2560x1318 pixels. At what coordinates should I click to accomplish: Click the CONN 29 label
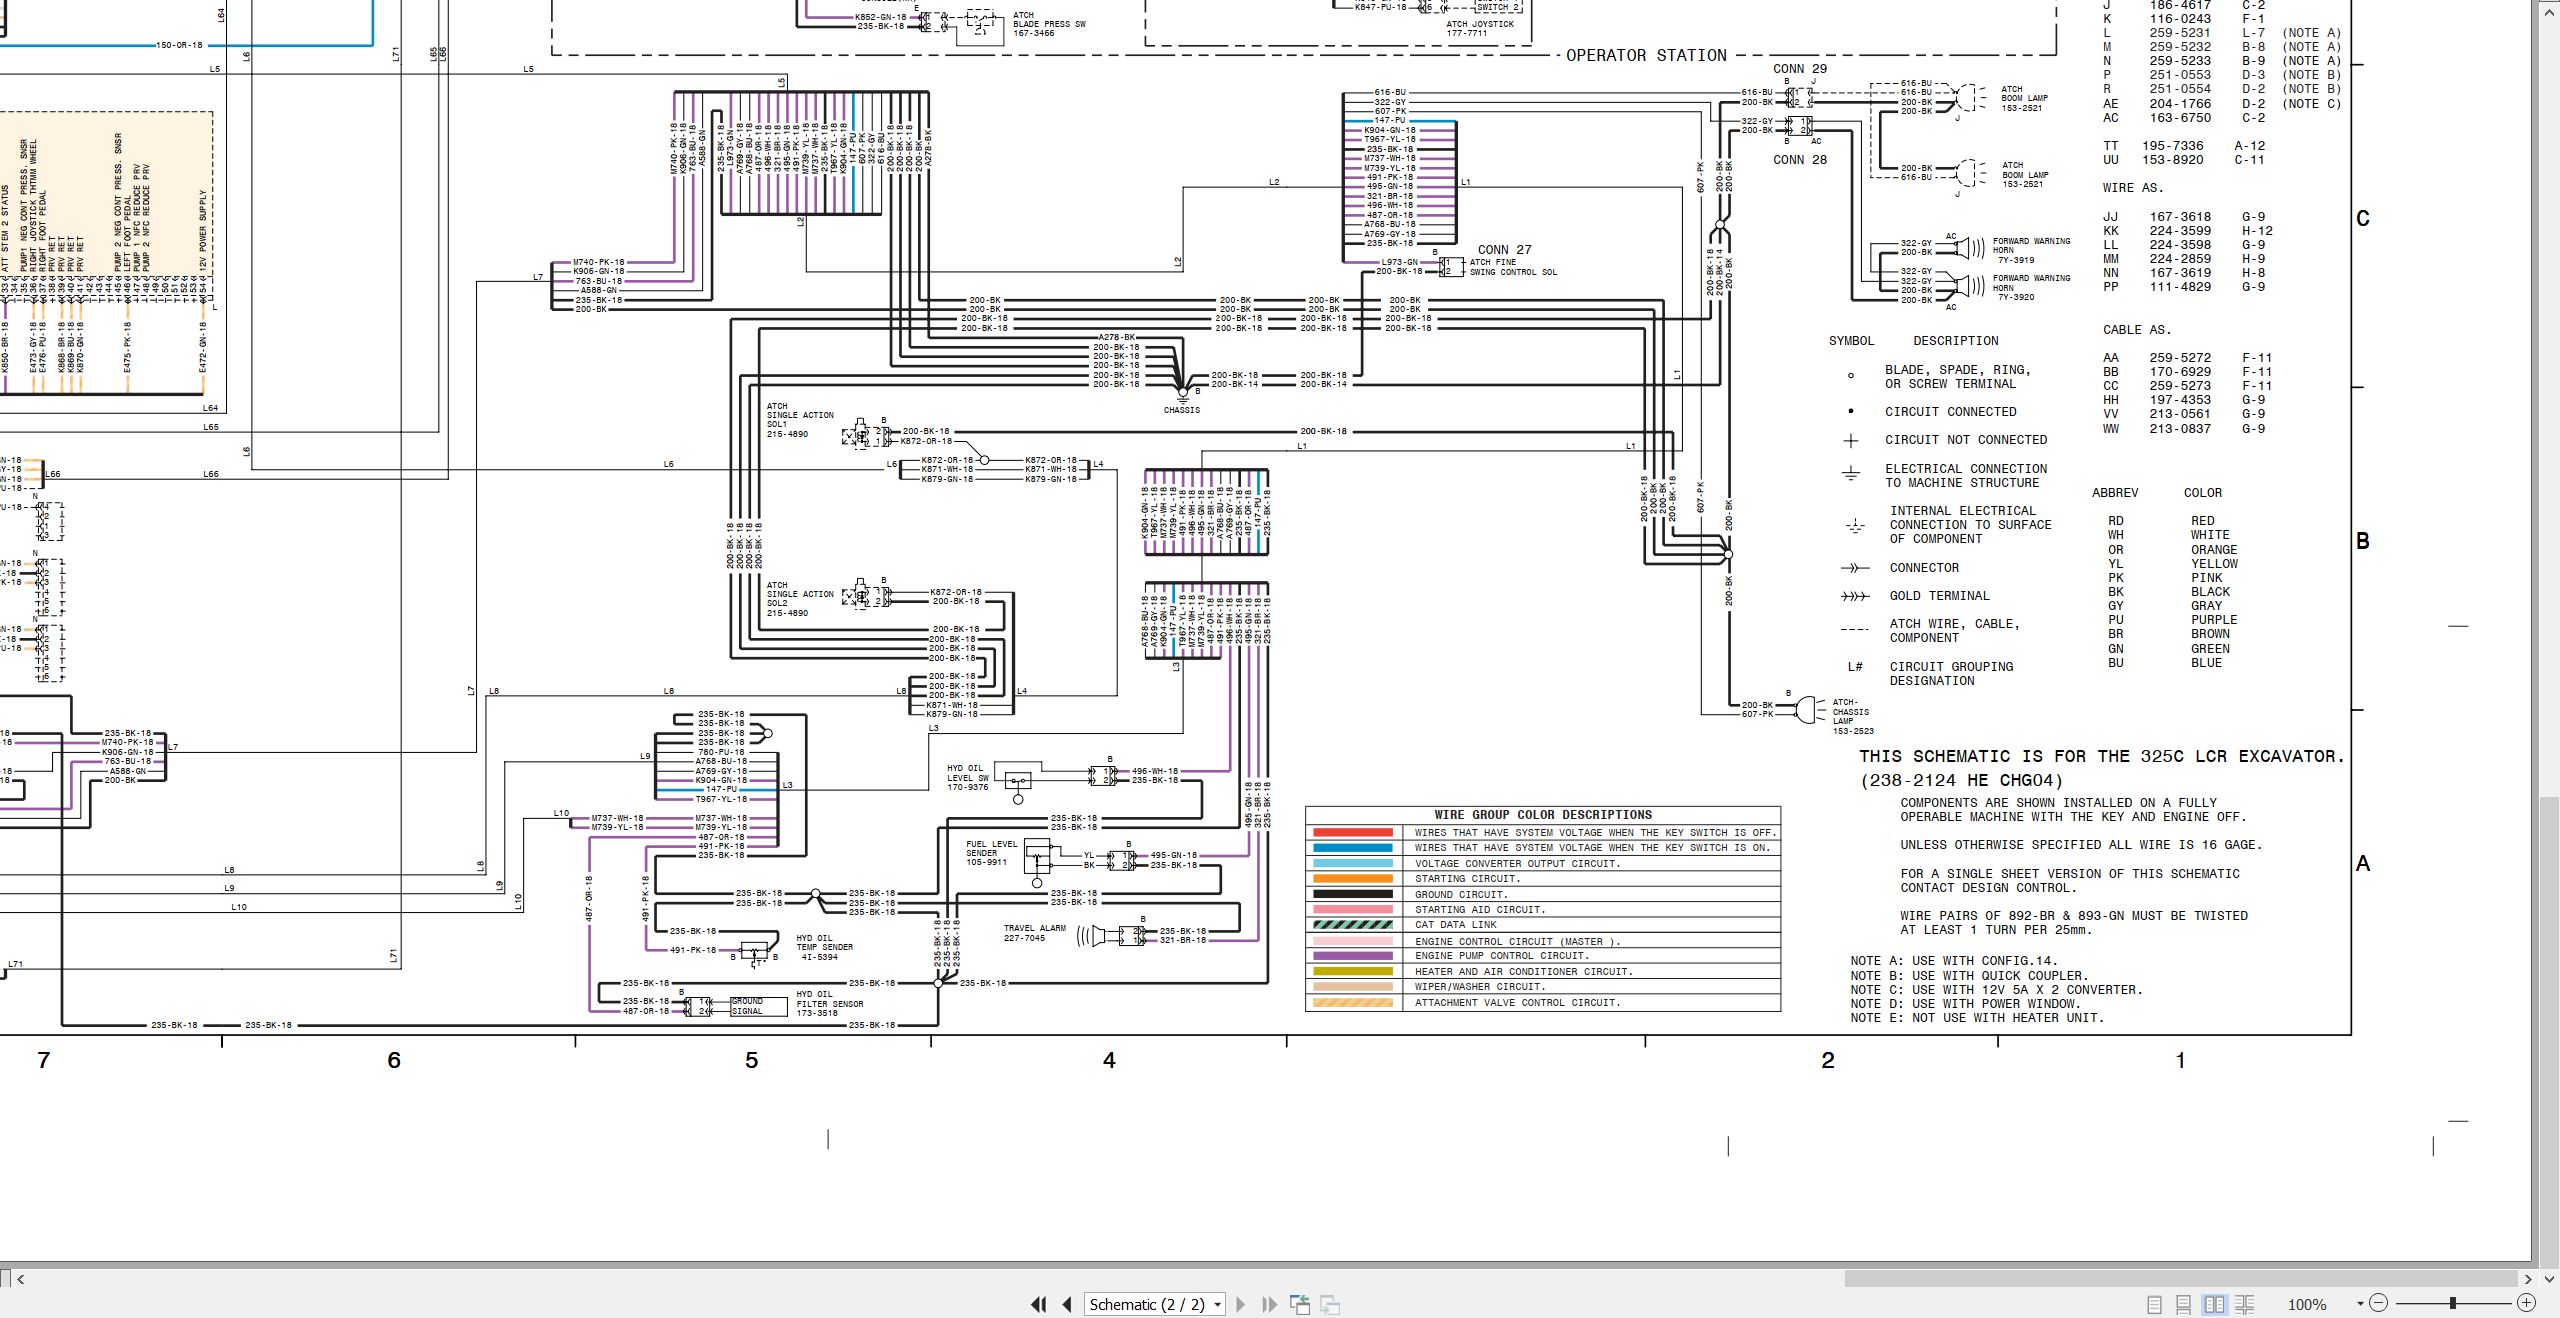point(1800,69)
